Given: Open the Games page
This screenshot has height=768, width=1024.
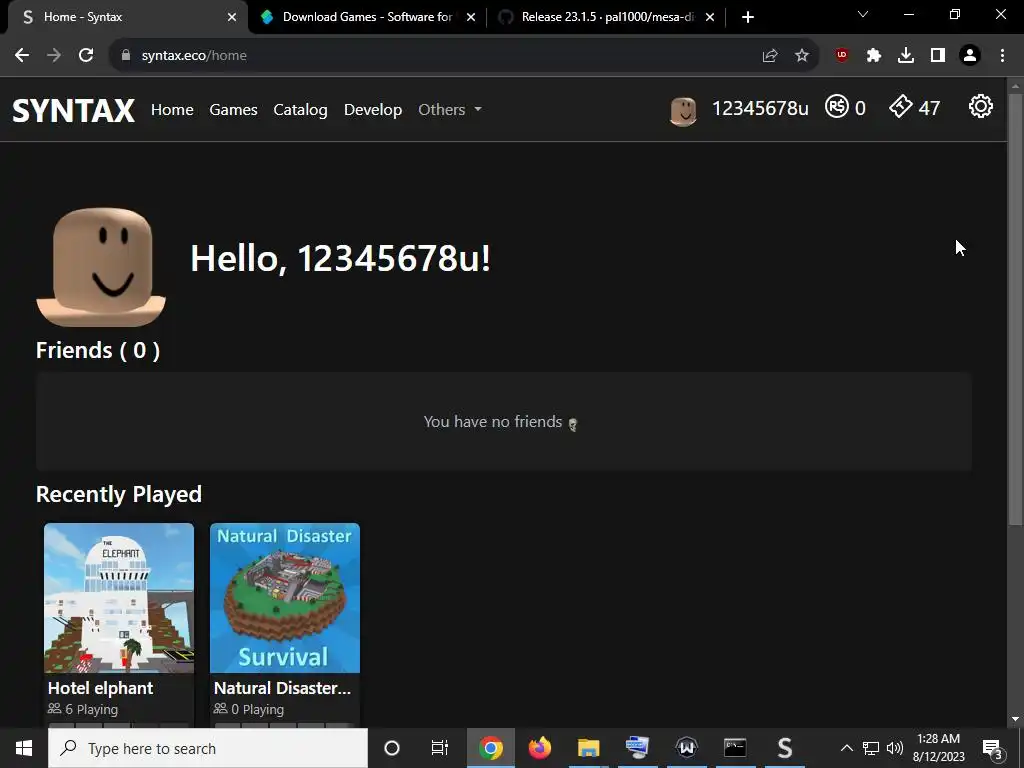Looking at the screenshot, I should point(233,110).
